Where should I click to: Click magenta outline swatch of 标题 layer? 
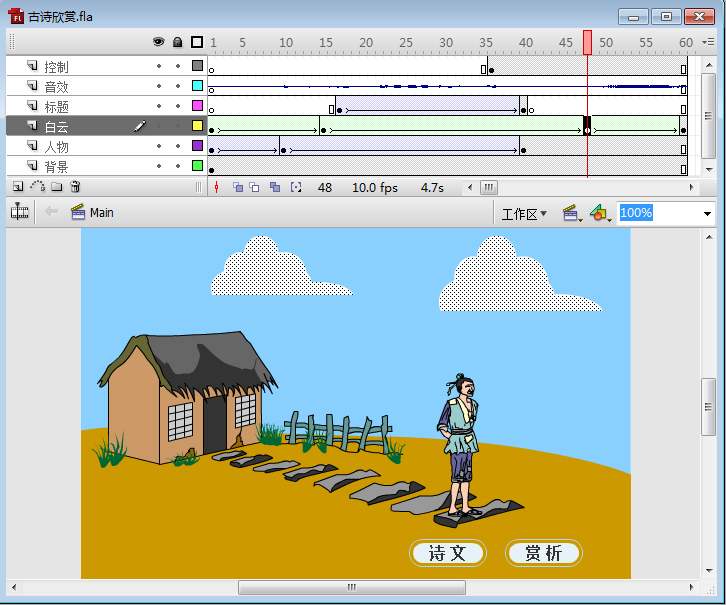pyautogui.click(x=197, y=106)
